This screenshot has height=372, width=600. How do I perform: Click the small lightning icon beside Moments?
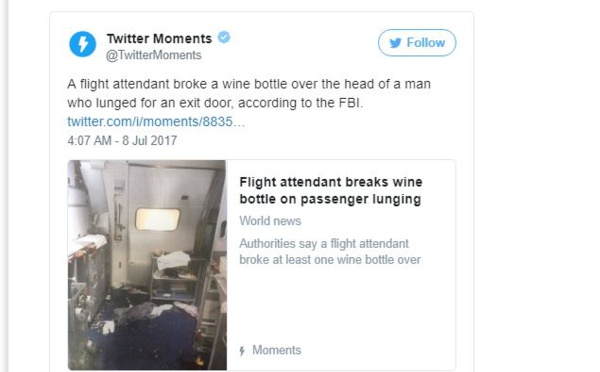[x=242, y=351]
